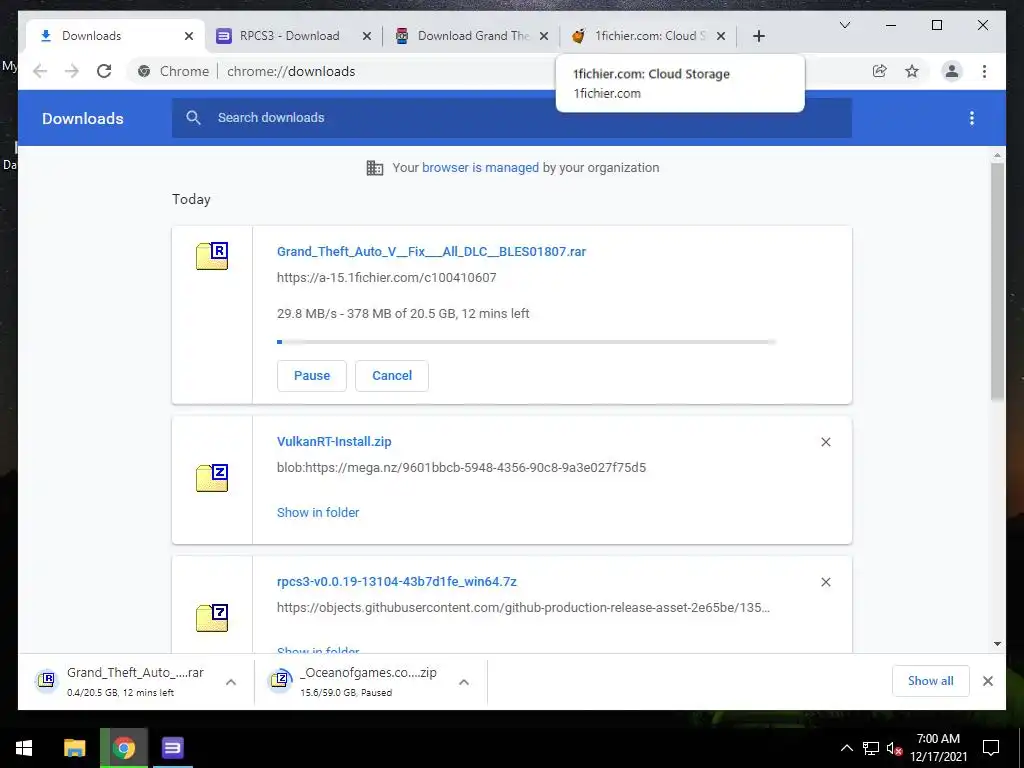Click Show all downloads button

(x=930, y=681)
